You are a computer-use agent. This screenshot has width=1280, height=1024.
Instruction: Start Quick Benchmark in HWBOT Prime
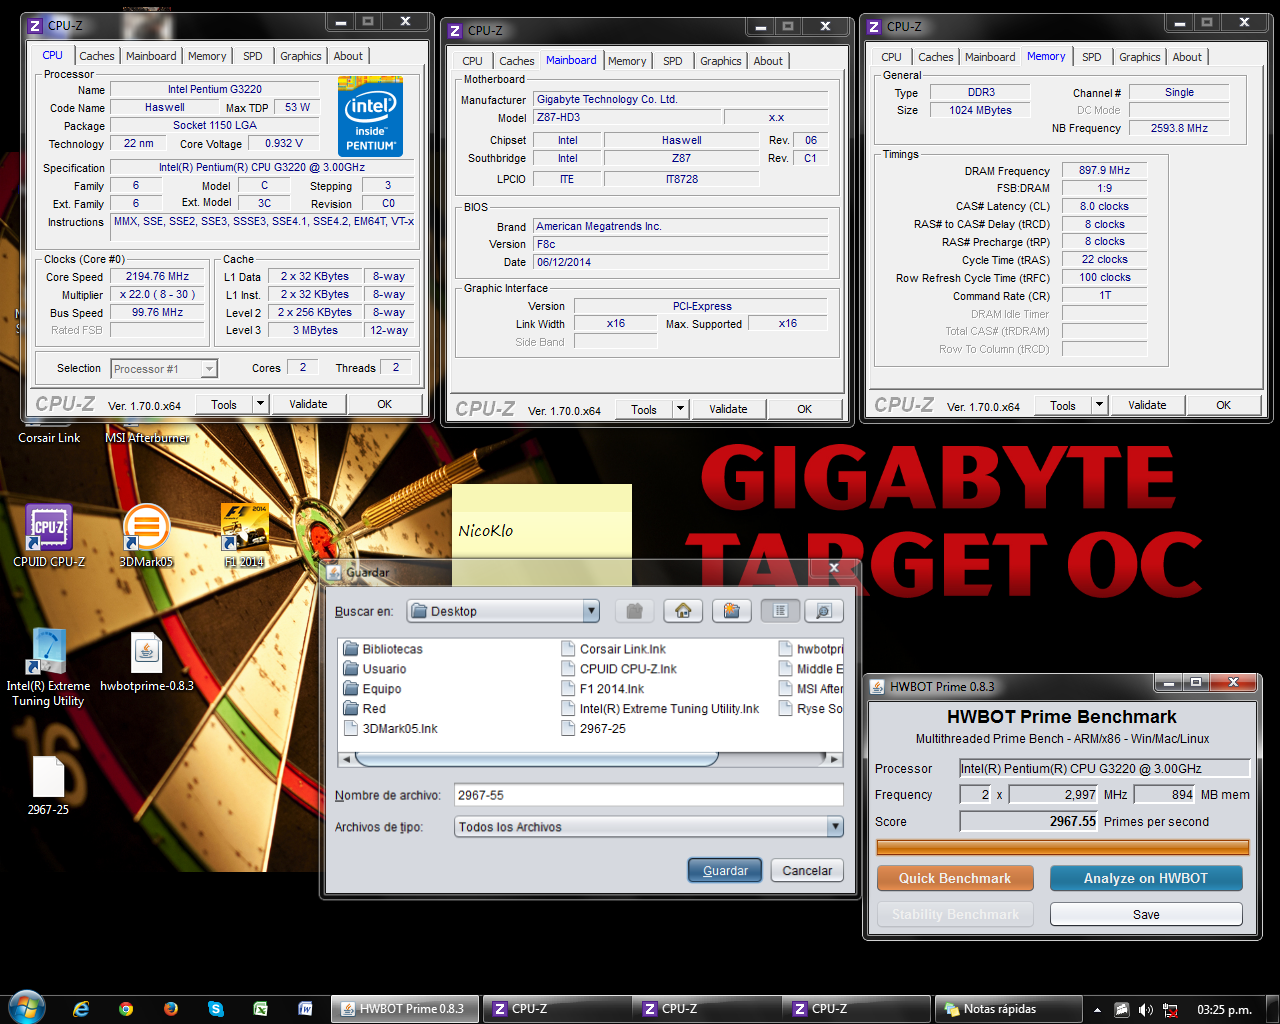[x=955, y=878]
